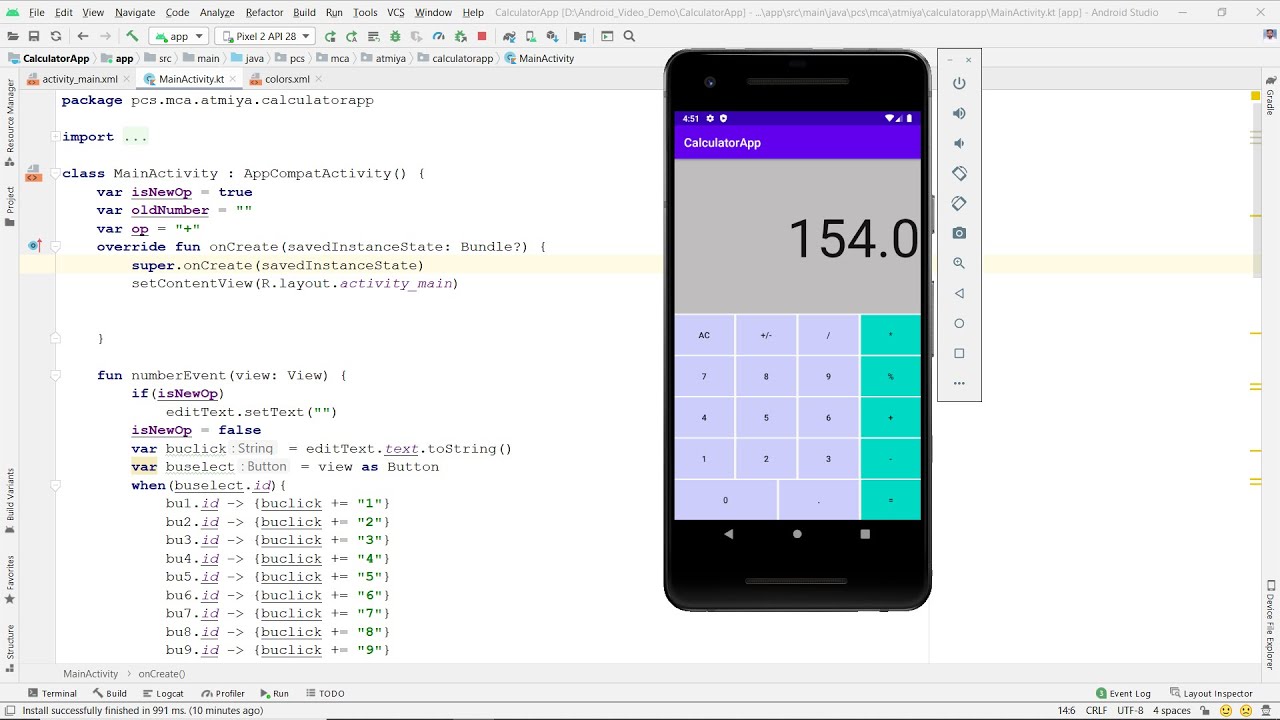Open the VCS menu
This screenshot has width=1280, height=720.
[395, 12]
